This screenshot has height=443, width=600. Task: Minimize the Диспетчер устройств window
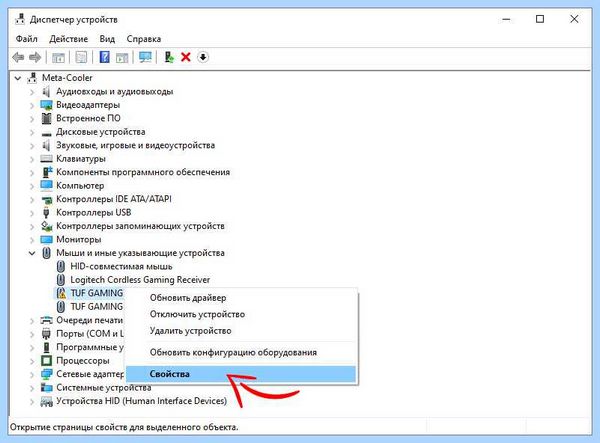click(x=506, y=19)
